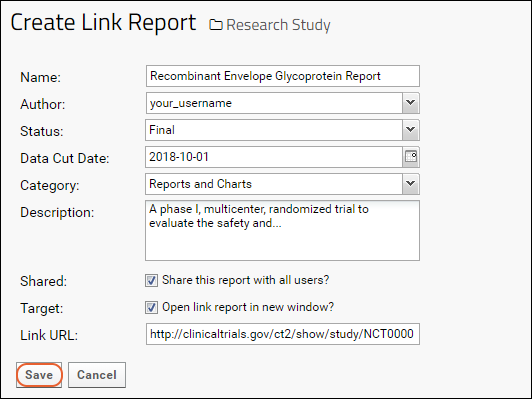Open the Research Study folder link
This screenshot has height=399, width=532.
278,25
